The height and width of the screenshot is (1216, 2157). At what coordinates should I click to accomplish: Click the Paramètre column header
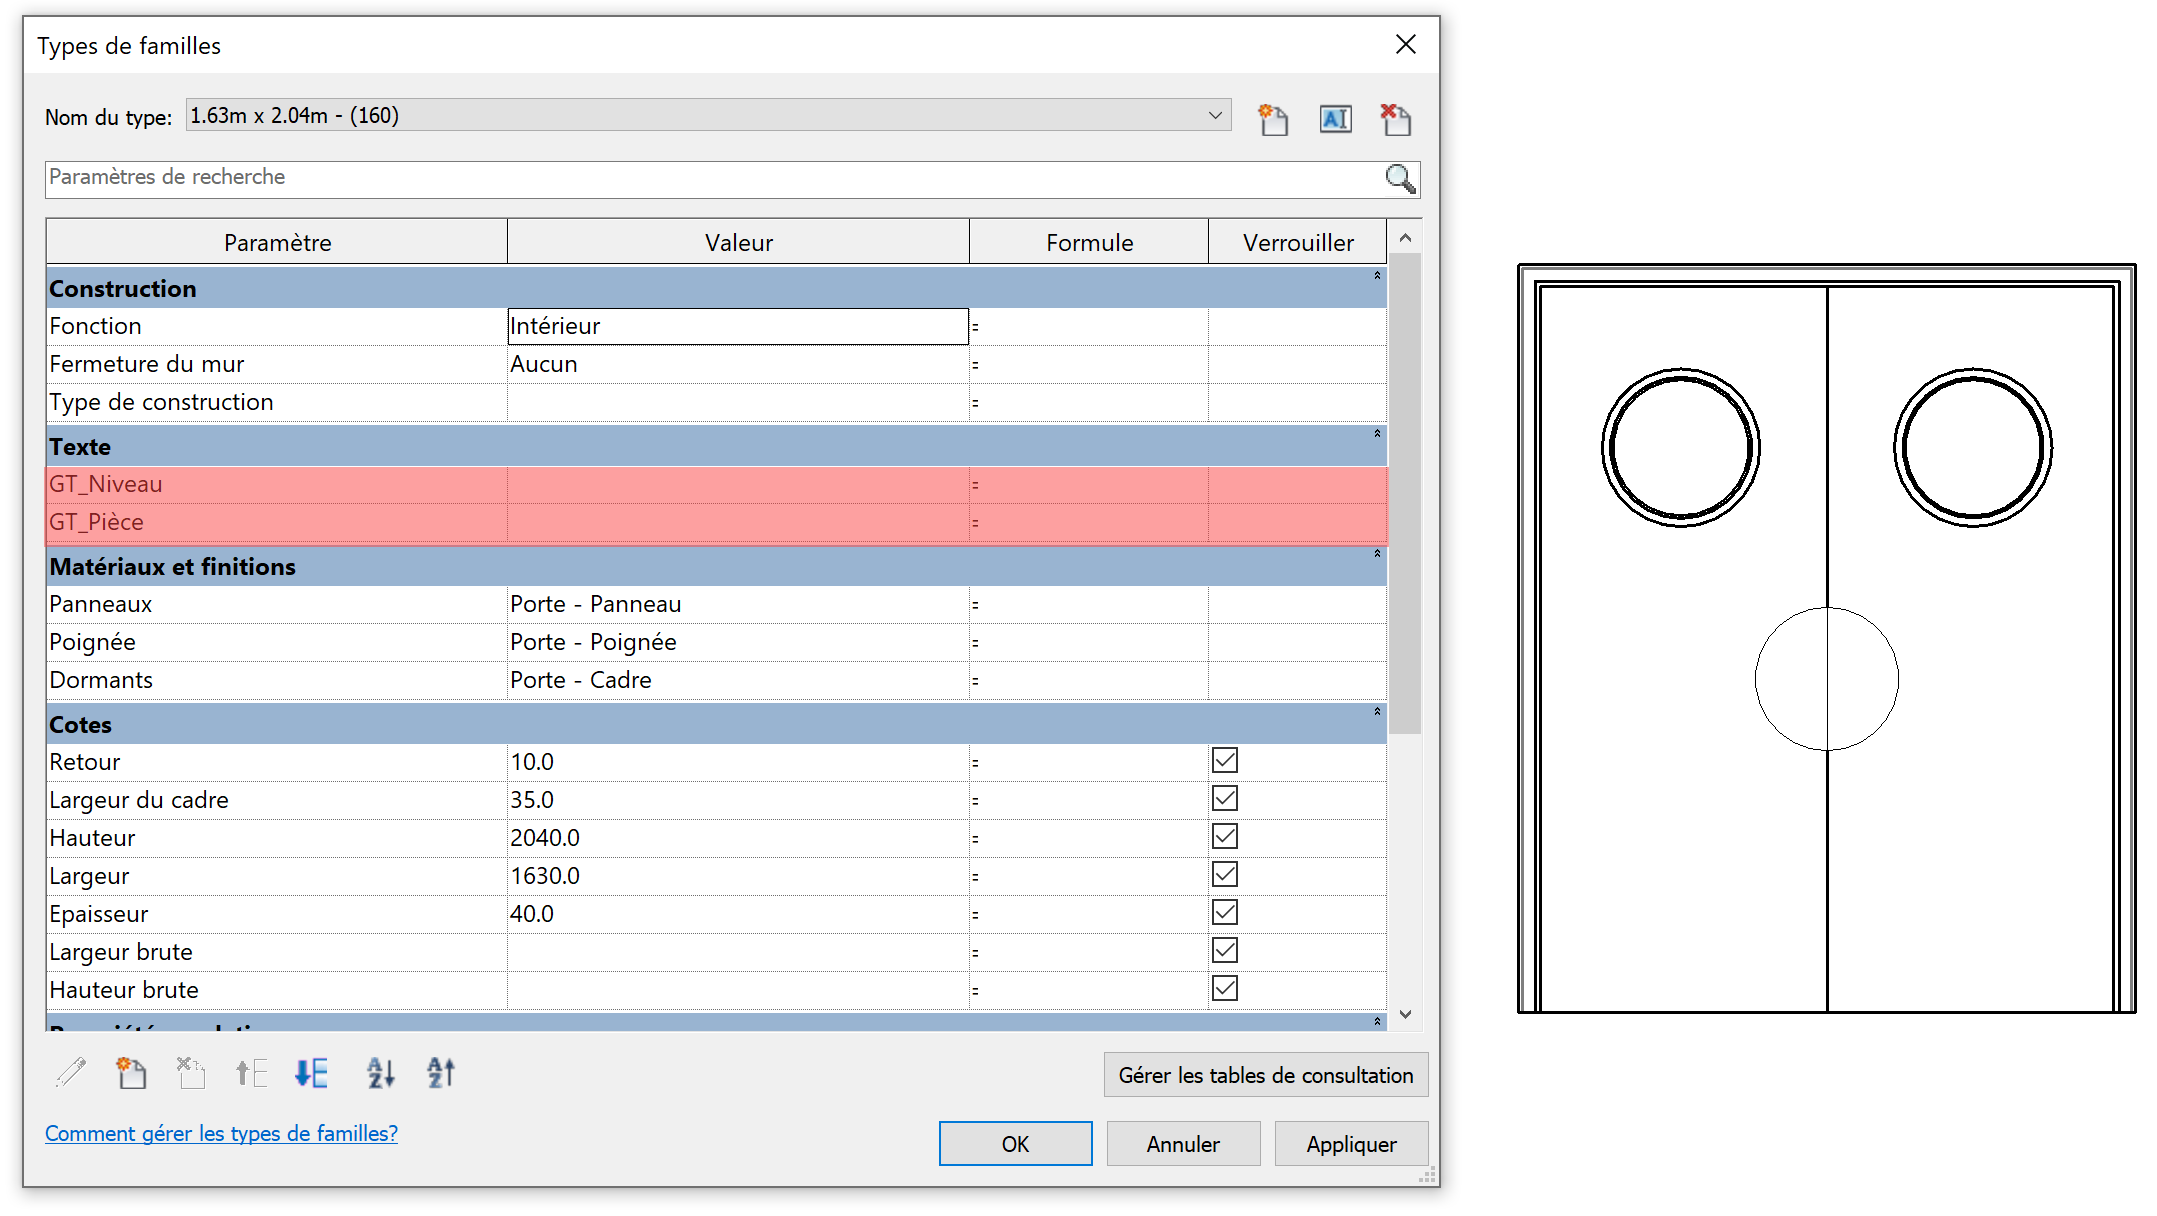277,243
